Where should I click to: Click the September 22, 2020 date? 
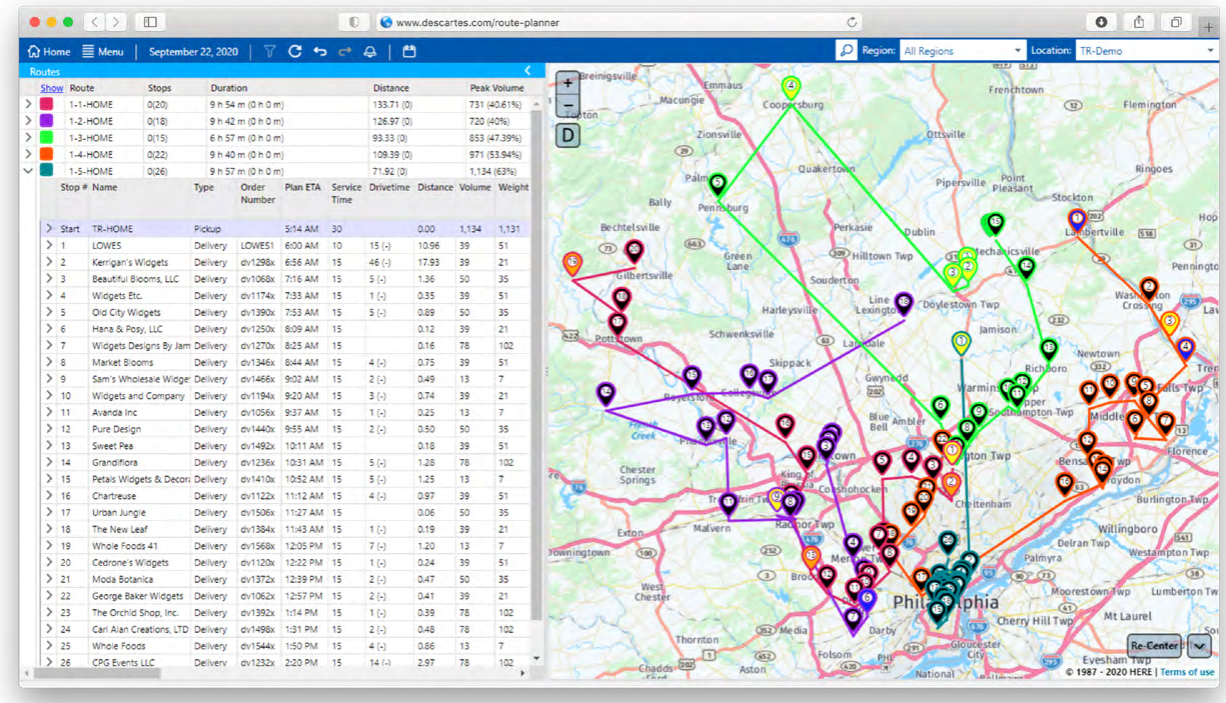tap(192, 51)
